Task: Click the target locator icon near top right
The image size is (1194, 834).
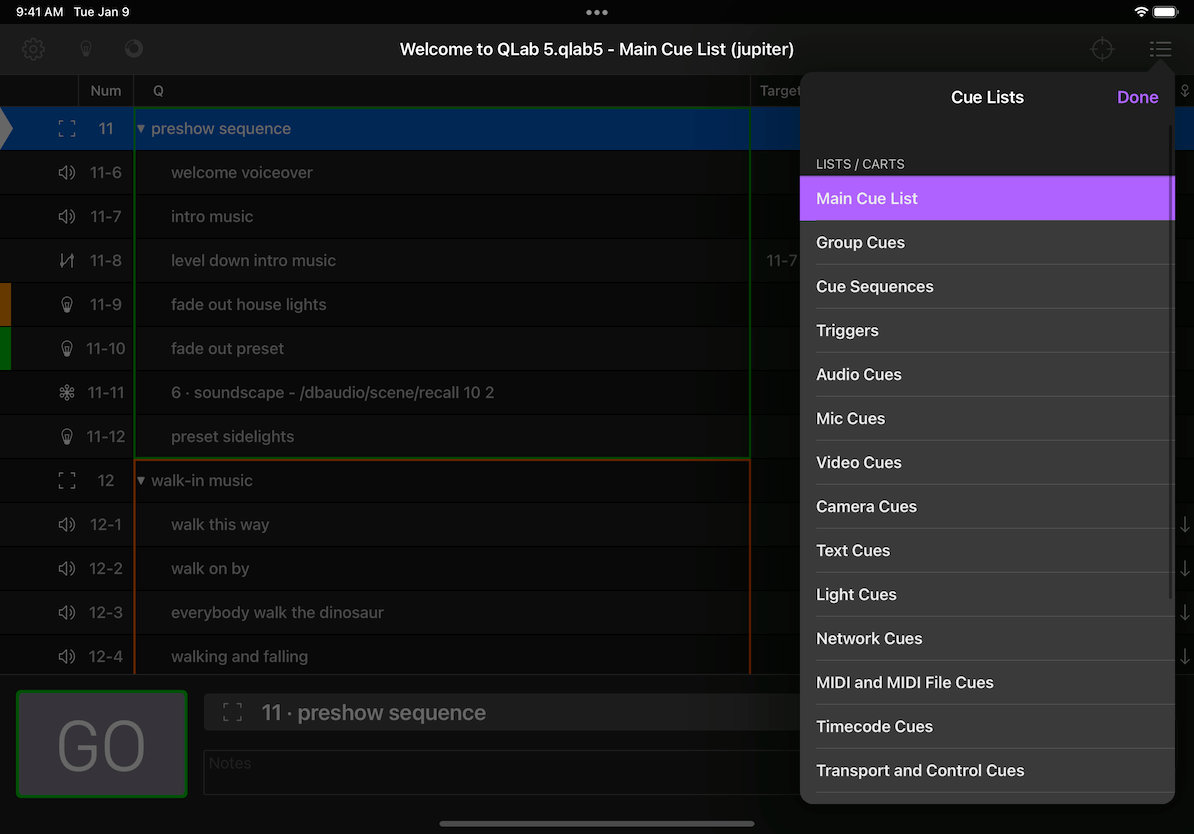Action: pyautogui.click(x=1103, y=48)
